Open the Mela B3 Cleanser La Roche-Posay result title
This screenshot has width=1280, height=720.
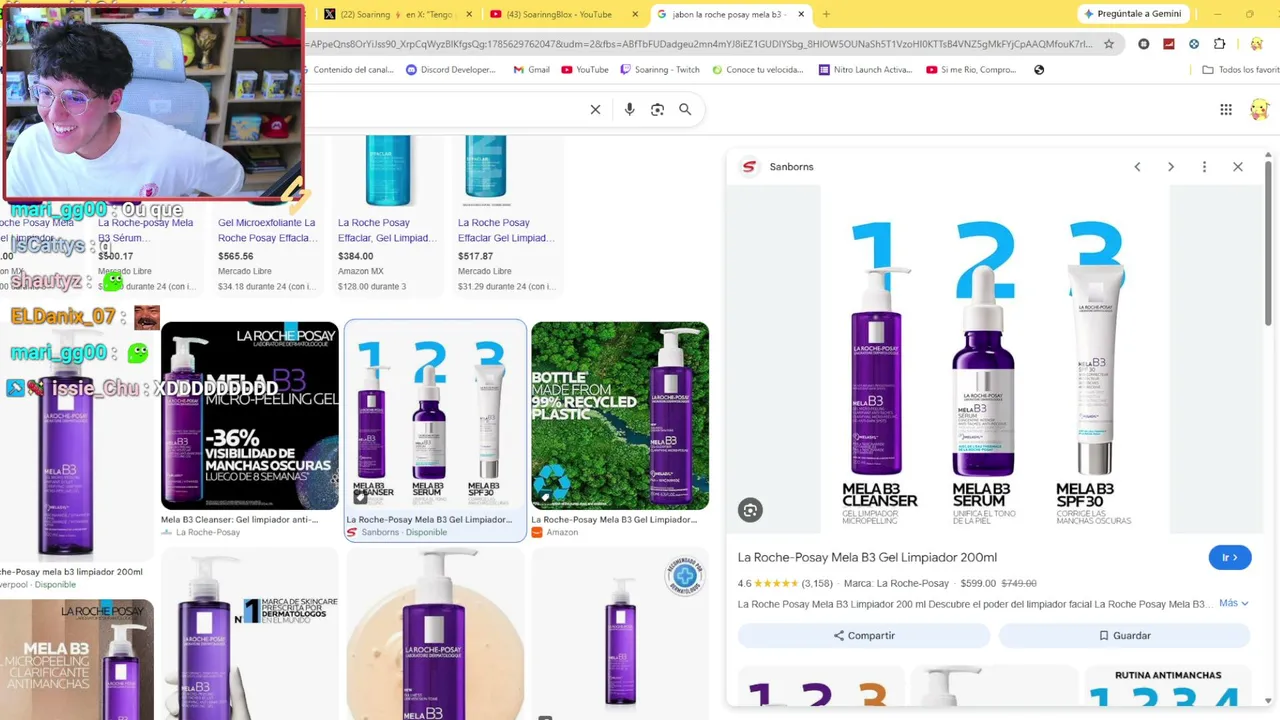(239, 520)
